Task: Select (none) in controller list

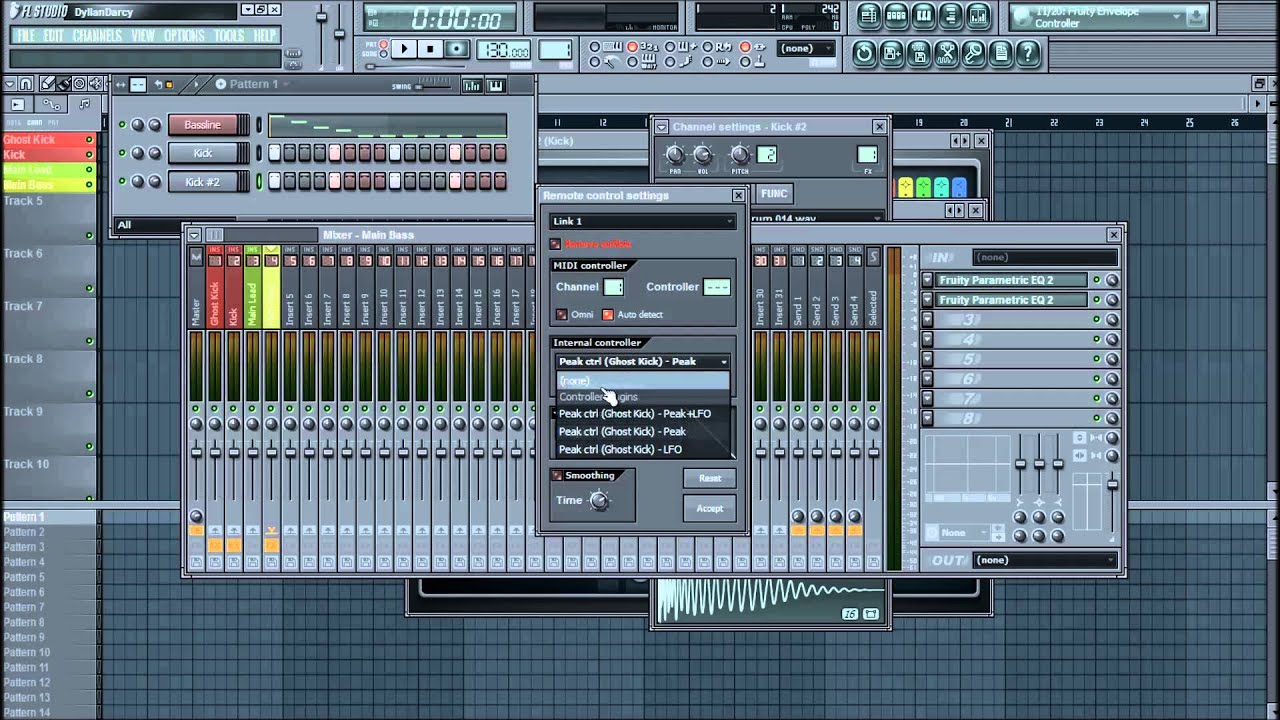Action: (x=643, y=381)
